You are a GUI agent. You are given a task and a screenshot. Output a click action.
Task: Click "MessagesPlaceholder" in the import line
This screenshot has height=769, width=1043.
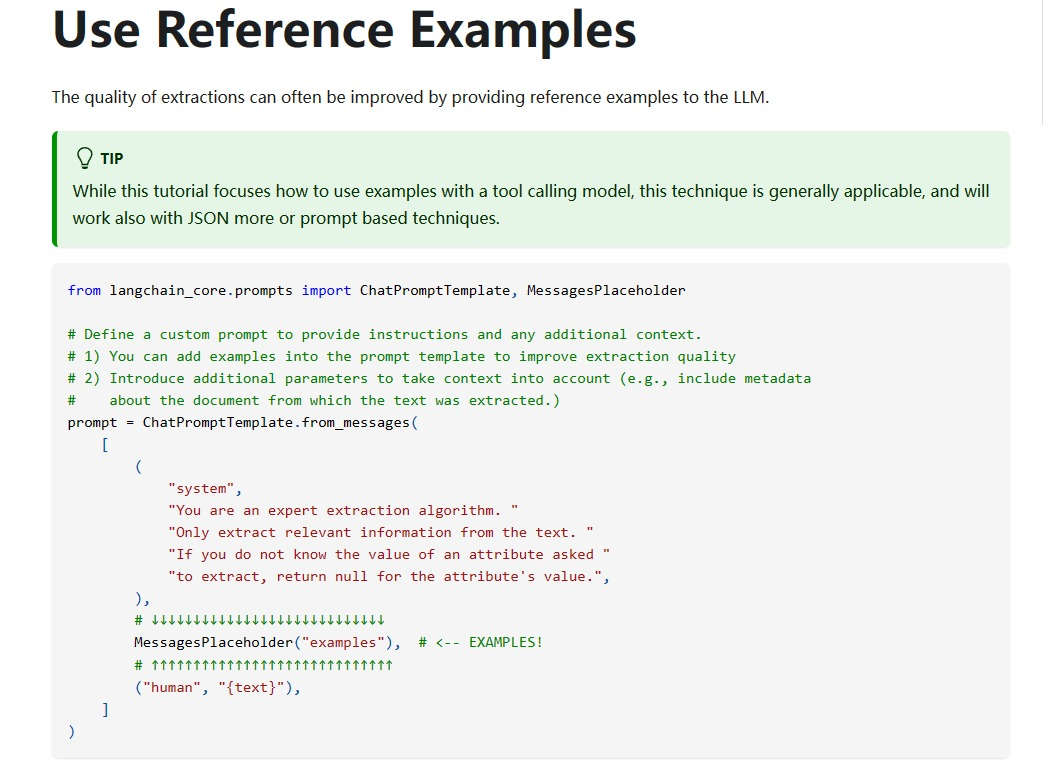coord(606,290)
